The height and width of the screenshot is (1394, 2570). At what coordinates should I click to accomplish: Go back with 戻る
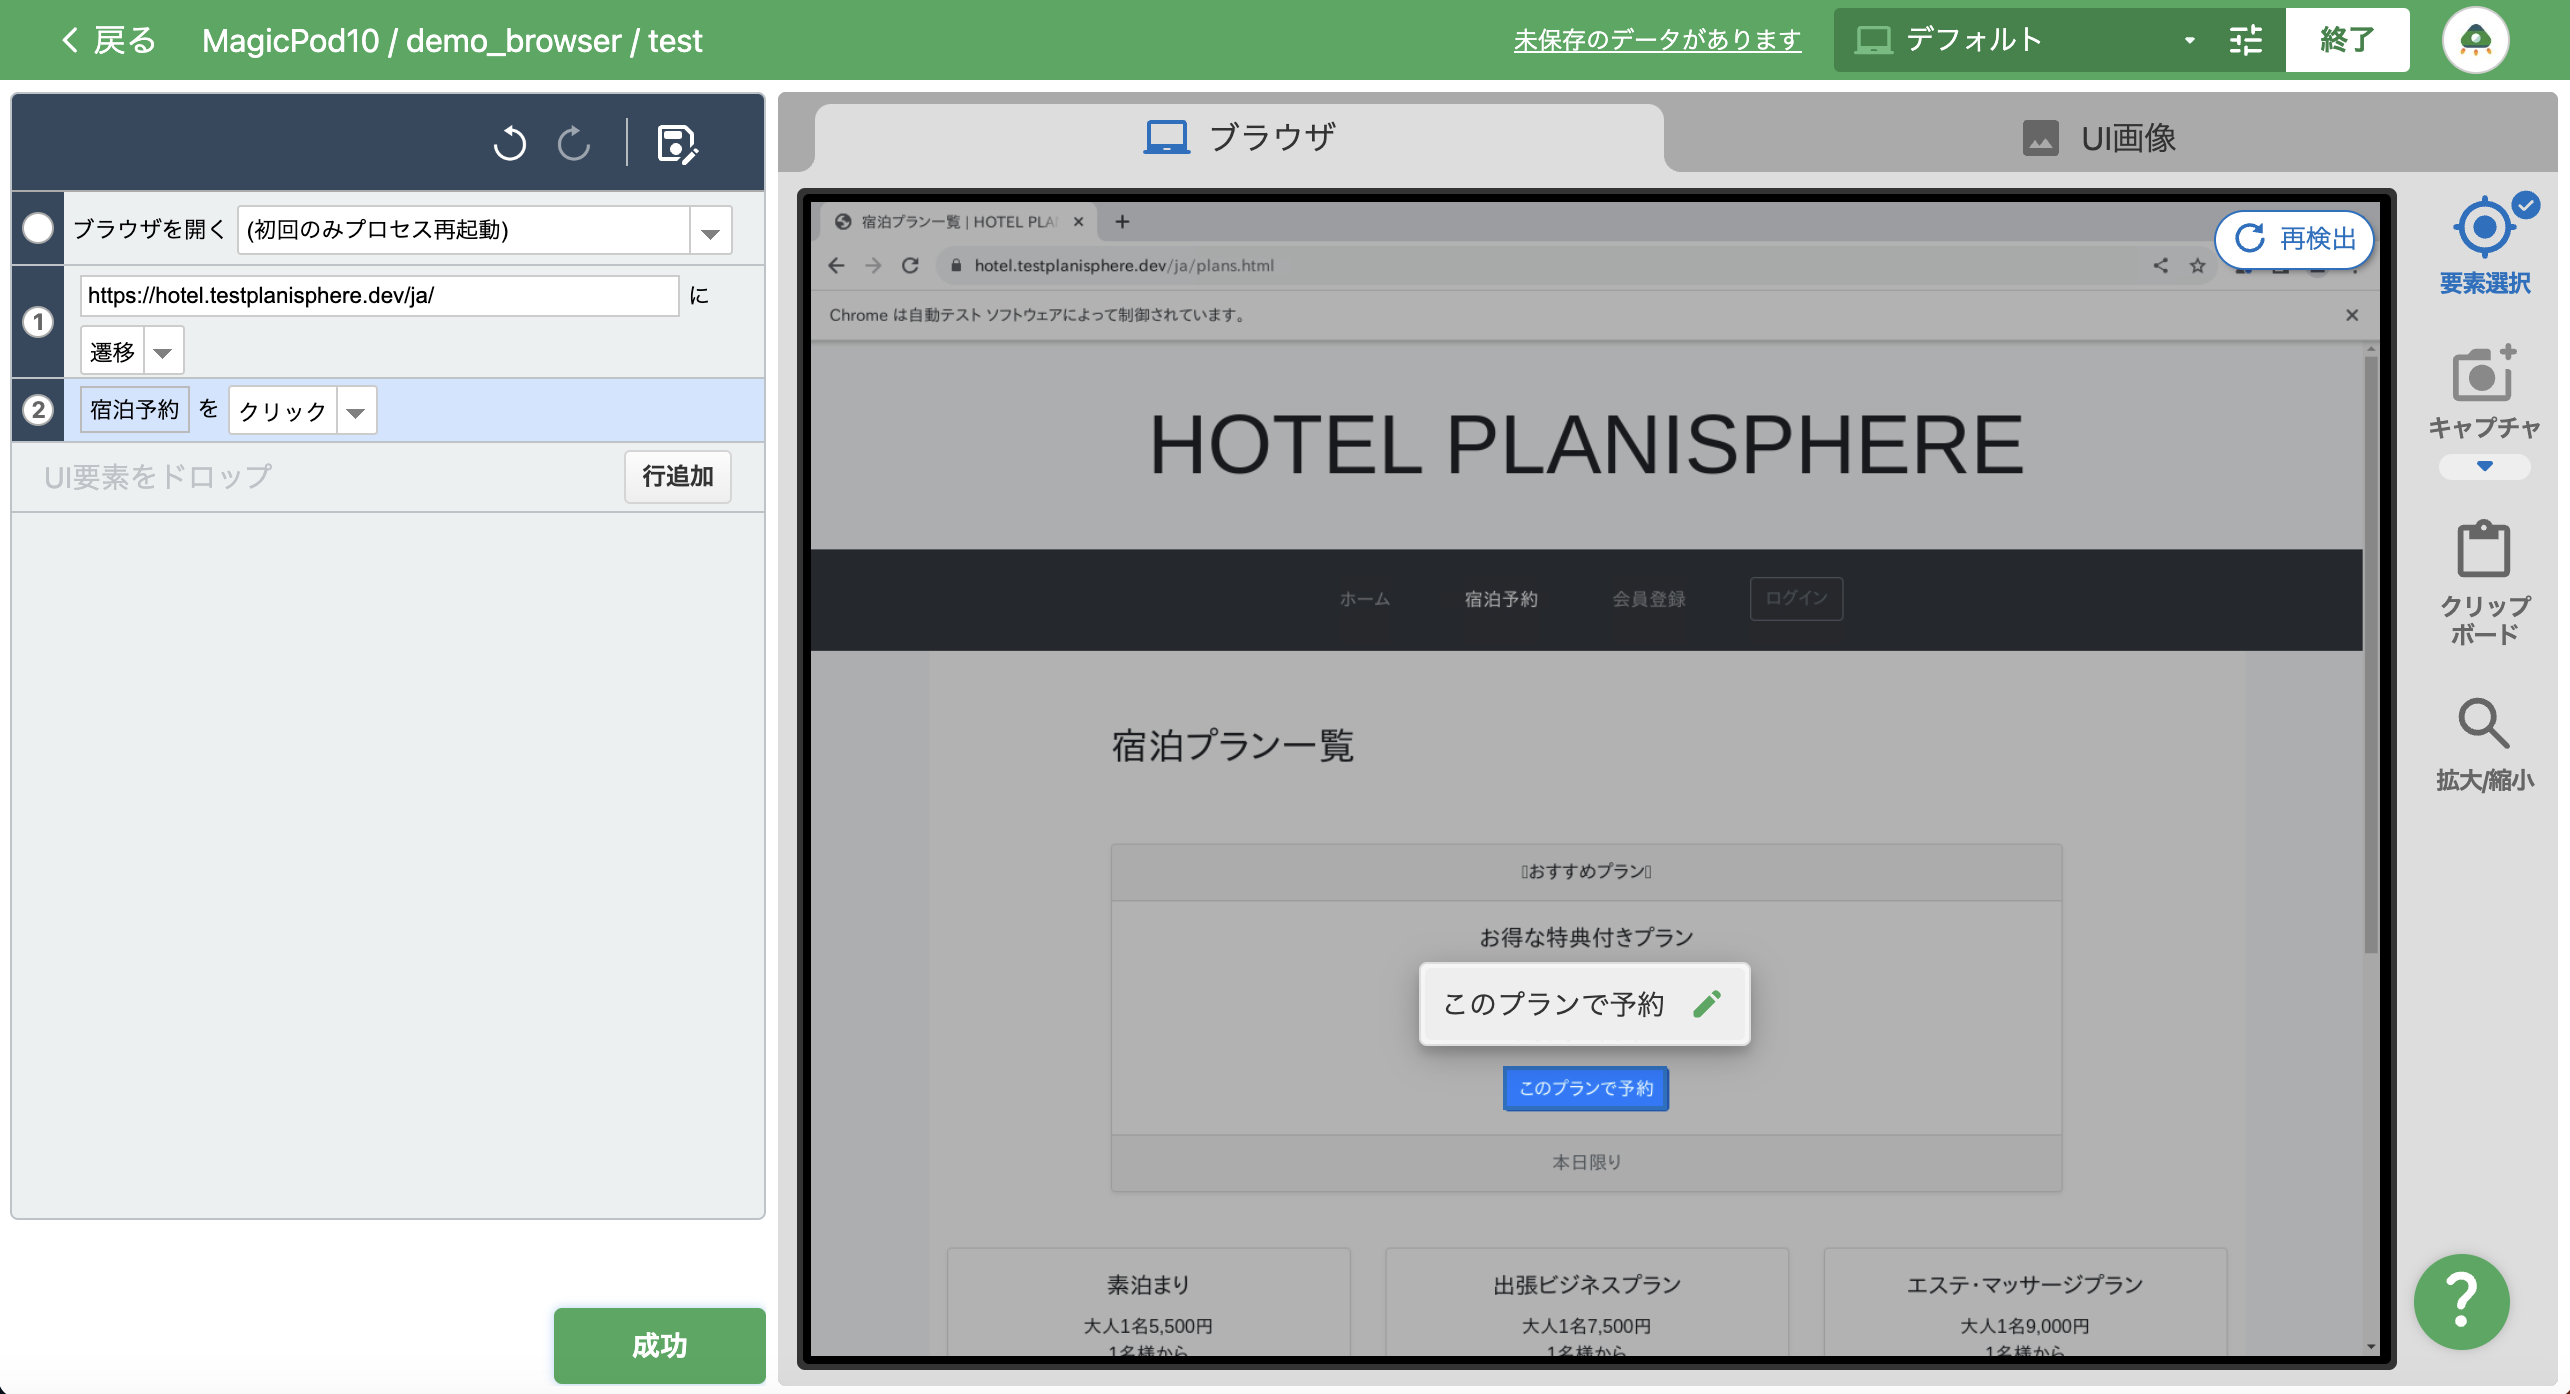pyautogui.click(x=108, y=40)
